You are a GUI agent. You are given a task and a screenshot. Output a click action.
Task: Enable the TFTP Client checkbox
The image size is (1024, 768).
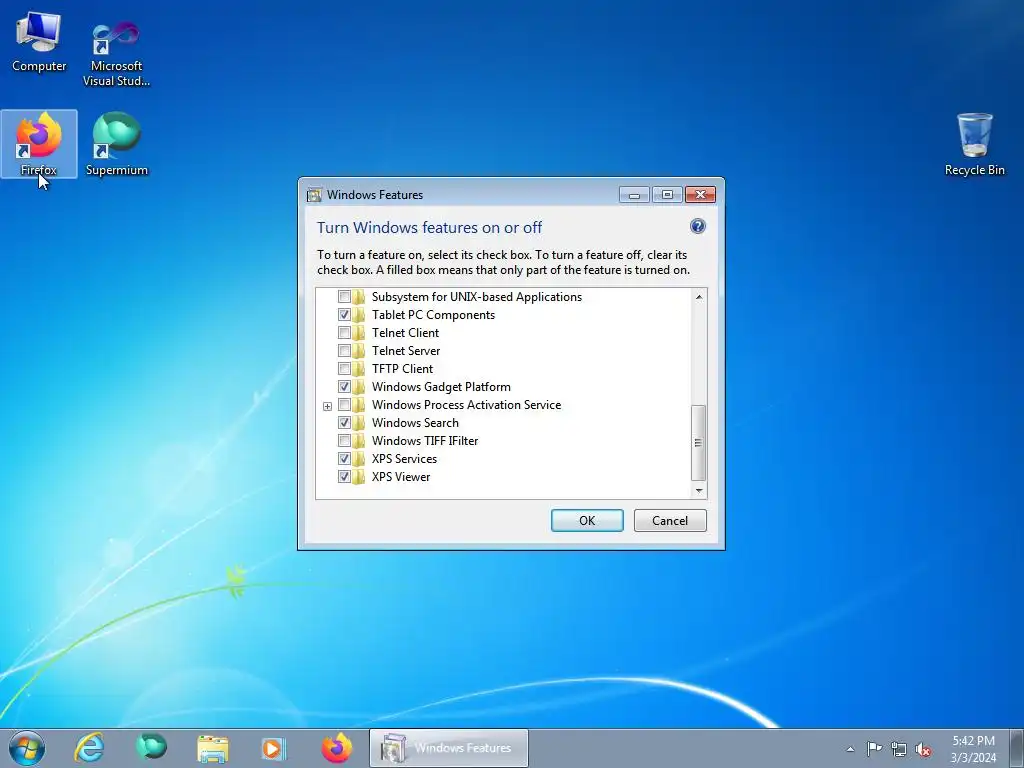coord(344,368)
